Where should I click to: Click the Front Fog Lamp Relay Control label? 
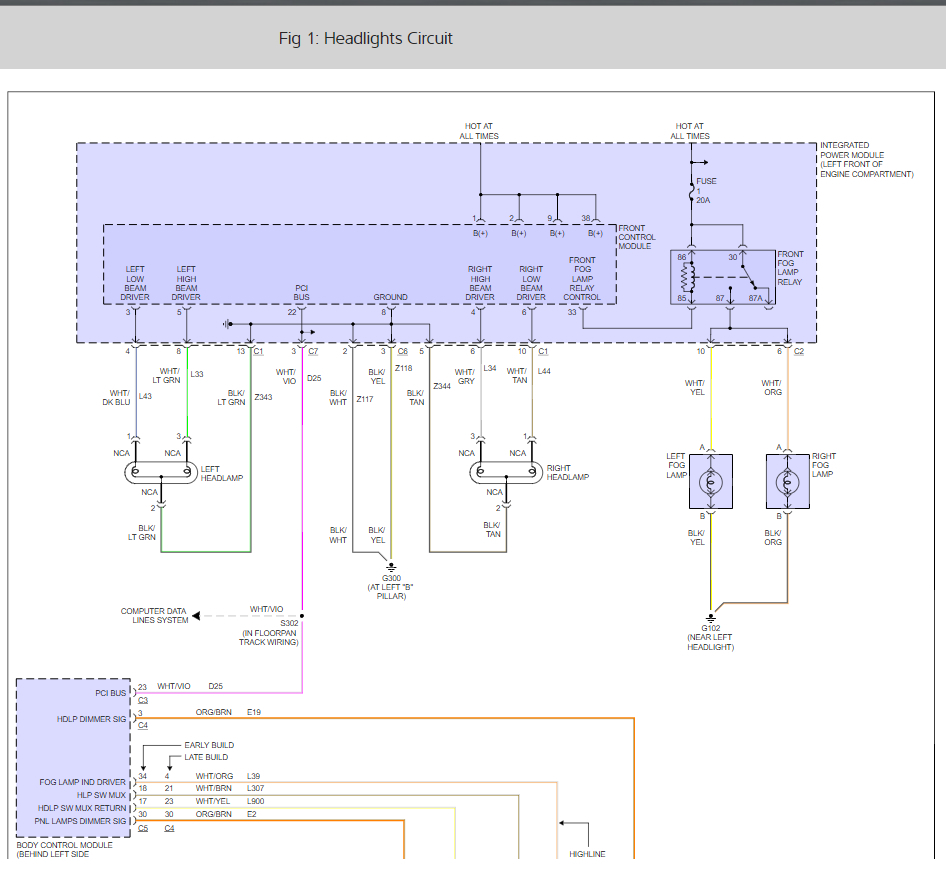582,279
